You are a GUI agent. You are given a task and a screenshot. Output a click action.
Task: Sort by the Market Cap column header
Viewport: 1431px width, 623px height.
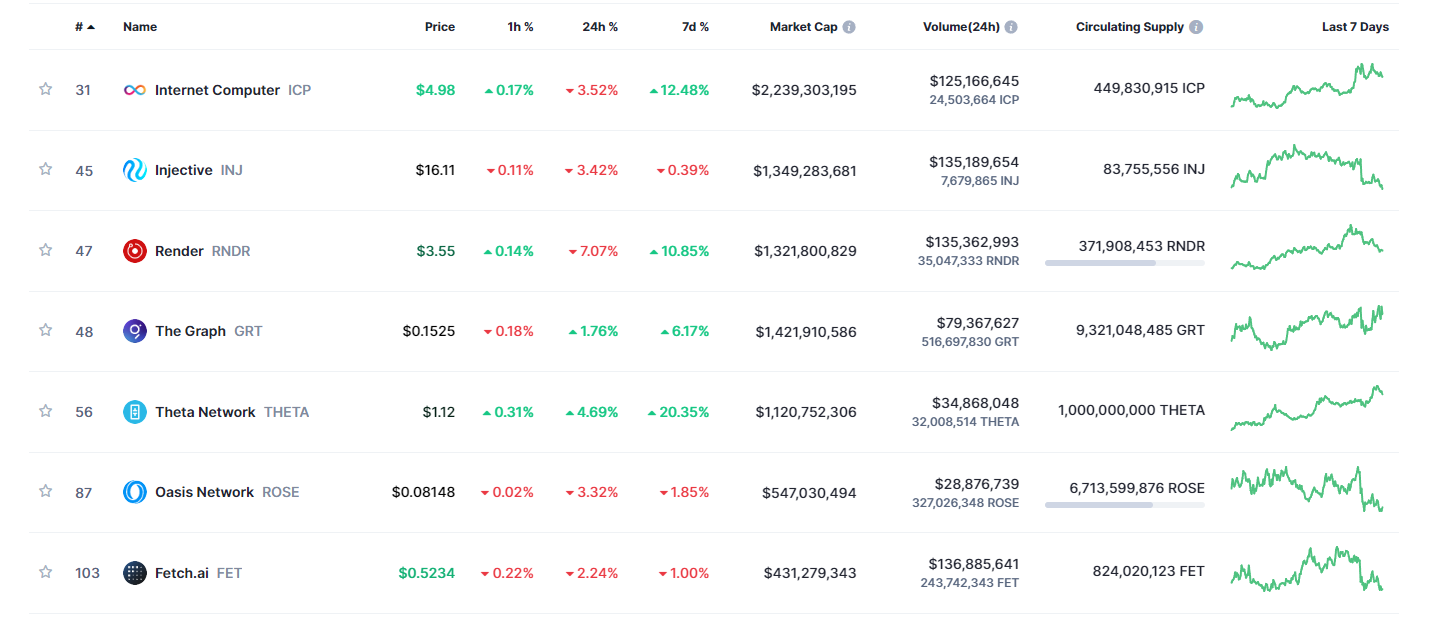[804, 27]
